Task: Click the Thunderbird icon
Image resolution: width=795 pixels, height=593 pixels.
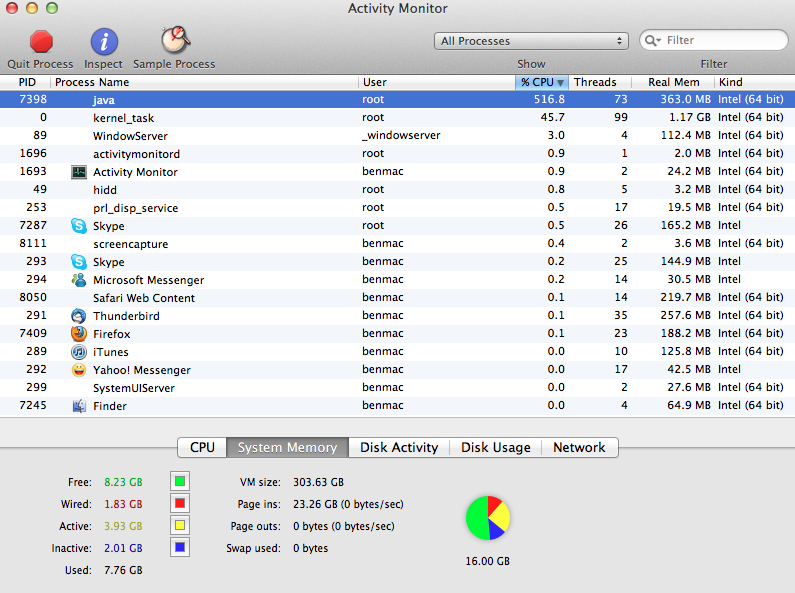Action: pos(79,316)
